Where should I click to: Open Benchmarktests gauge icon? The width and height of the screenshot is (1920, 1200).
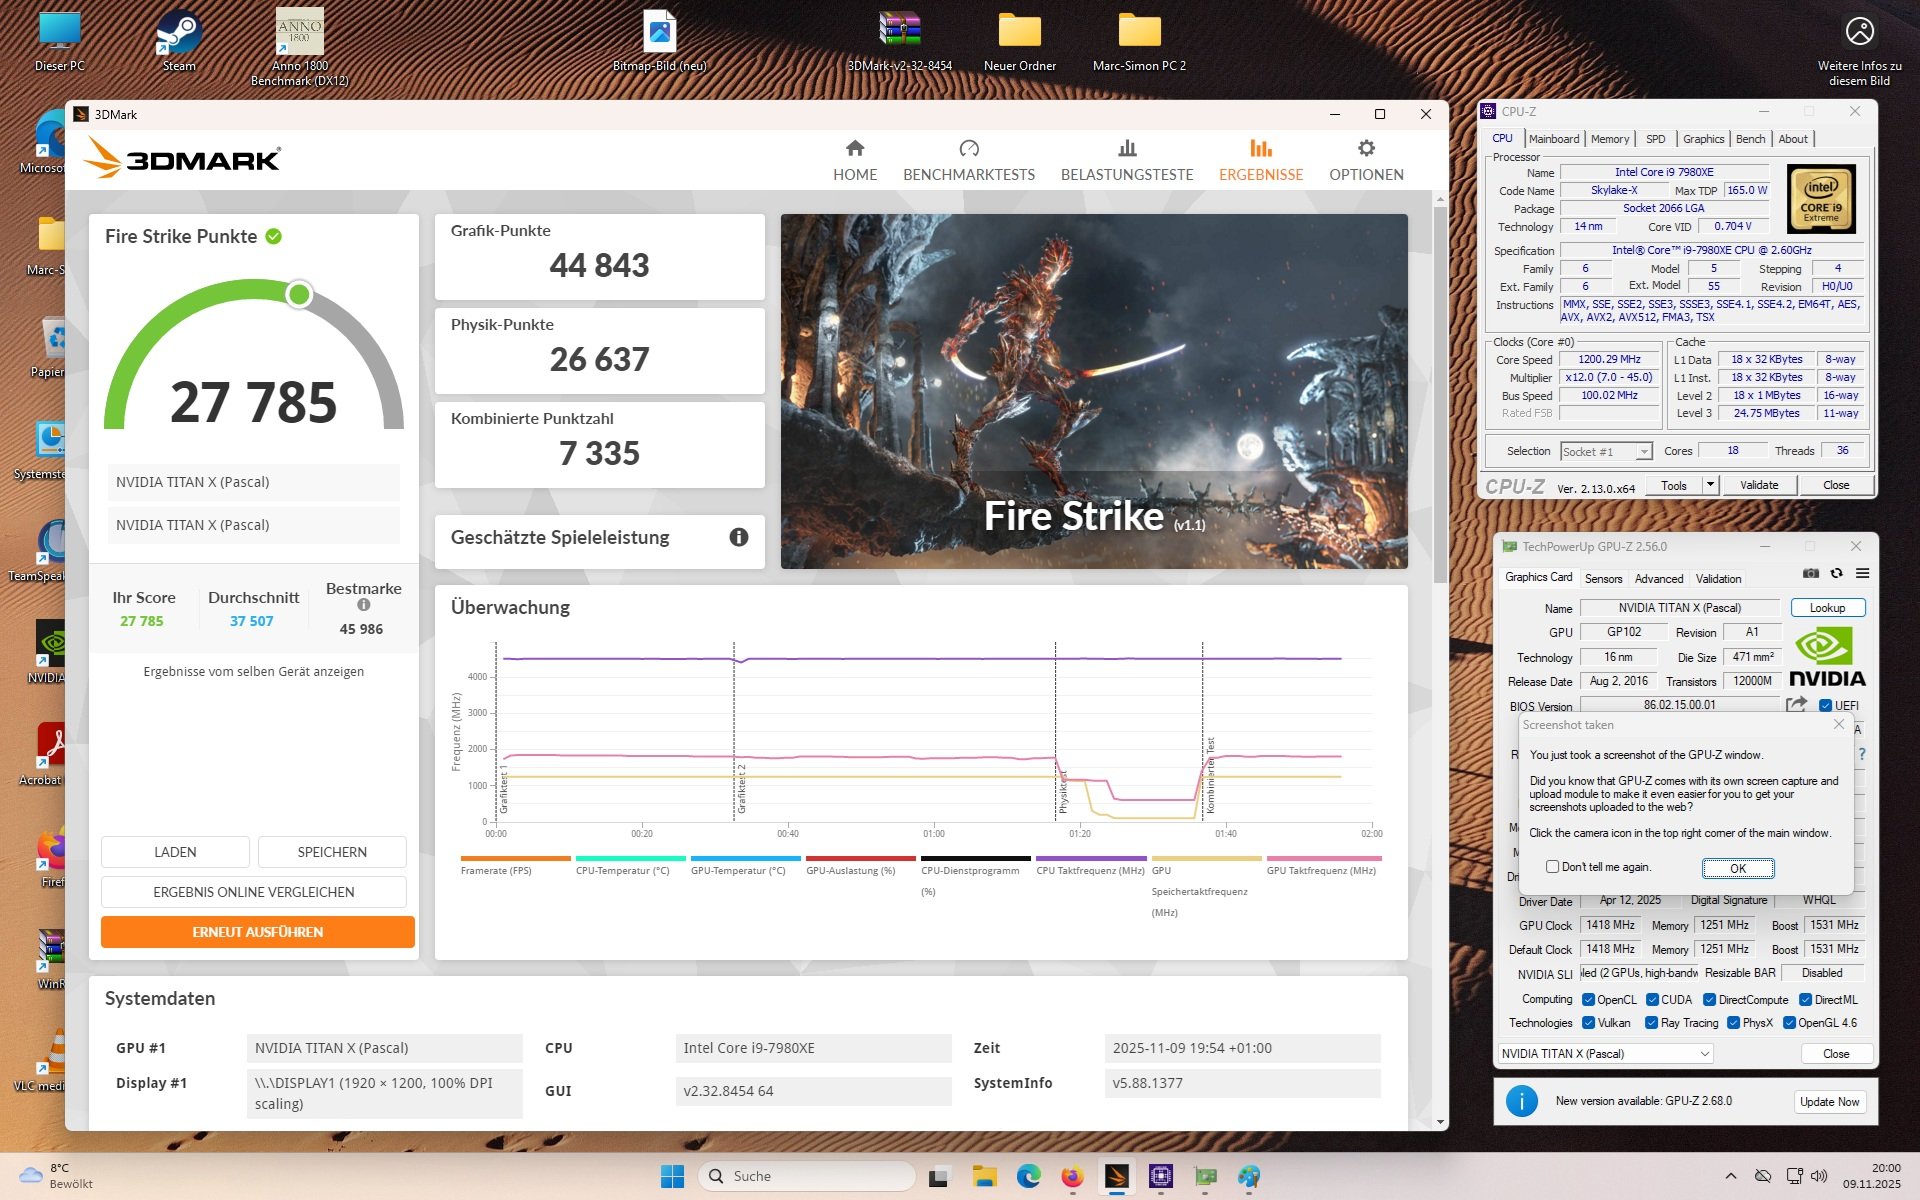pos(968,149)
